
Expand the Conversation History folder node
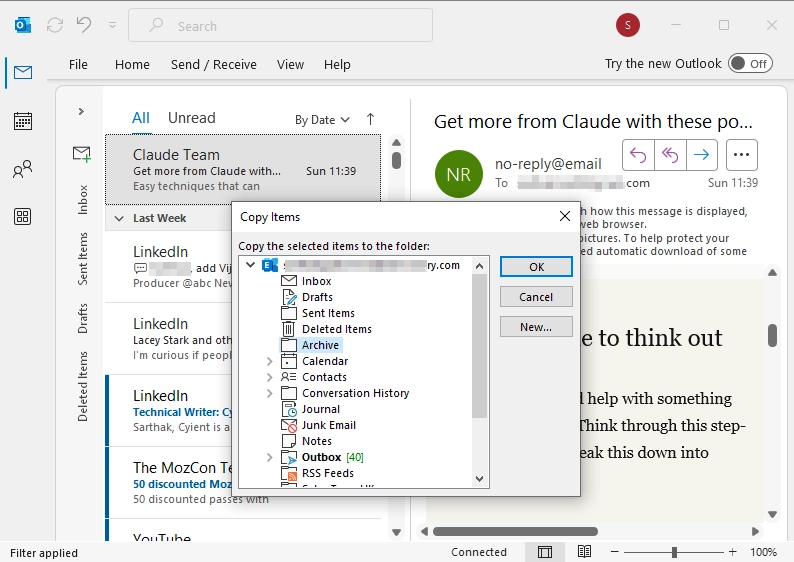point(269,393)
